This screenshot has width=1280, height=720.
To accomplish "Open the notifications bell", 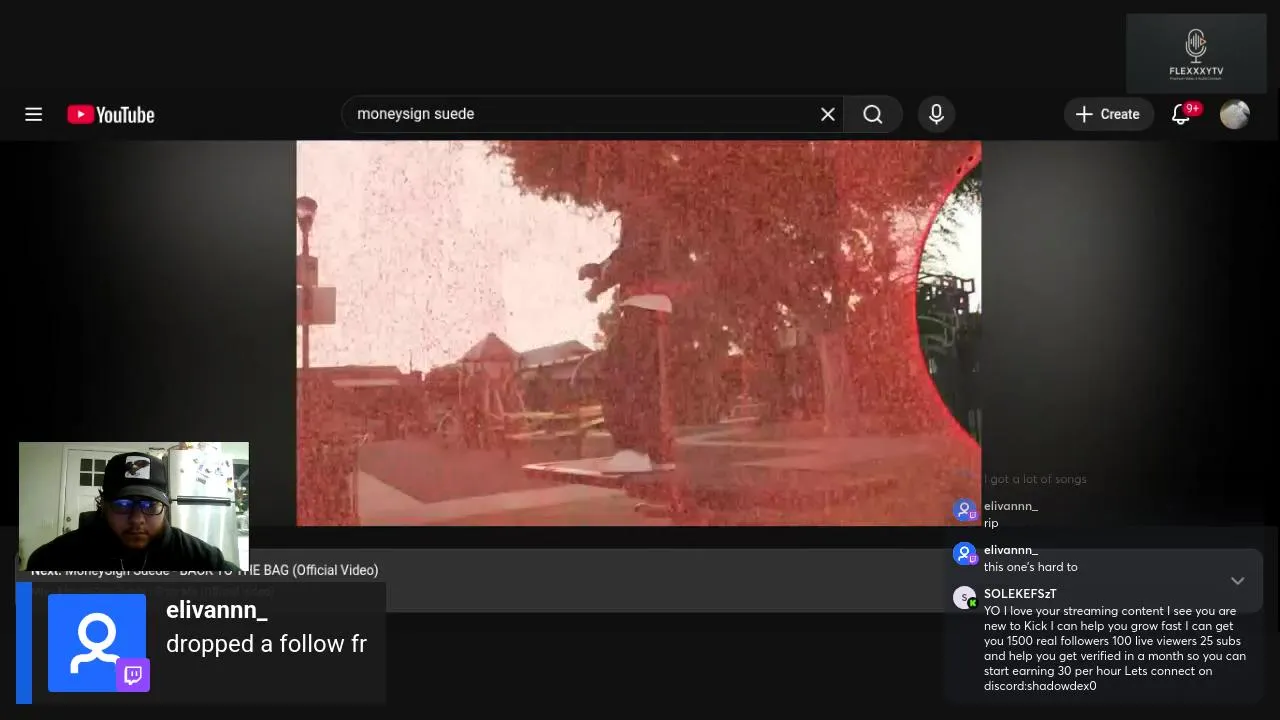I will 1181,114.
